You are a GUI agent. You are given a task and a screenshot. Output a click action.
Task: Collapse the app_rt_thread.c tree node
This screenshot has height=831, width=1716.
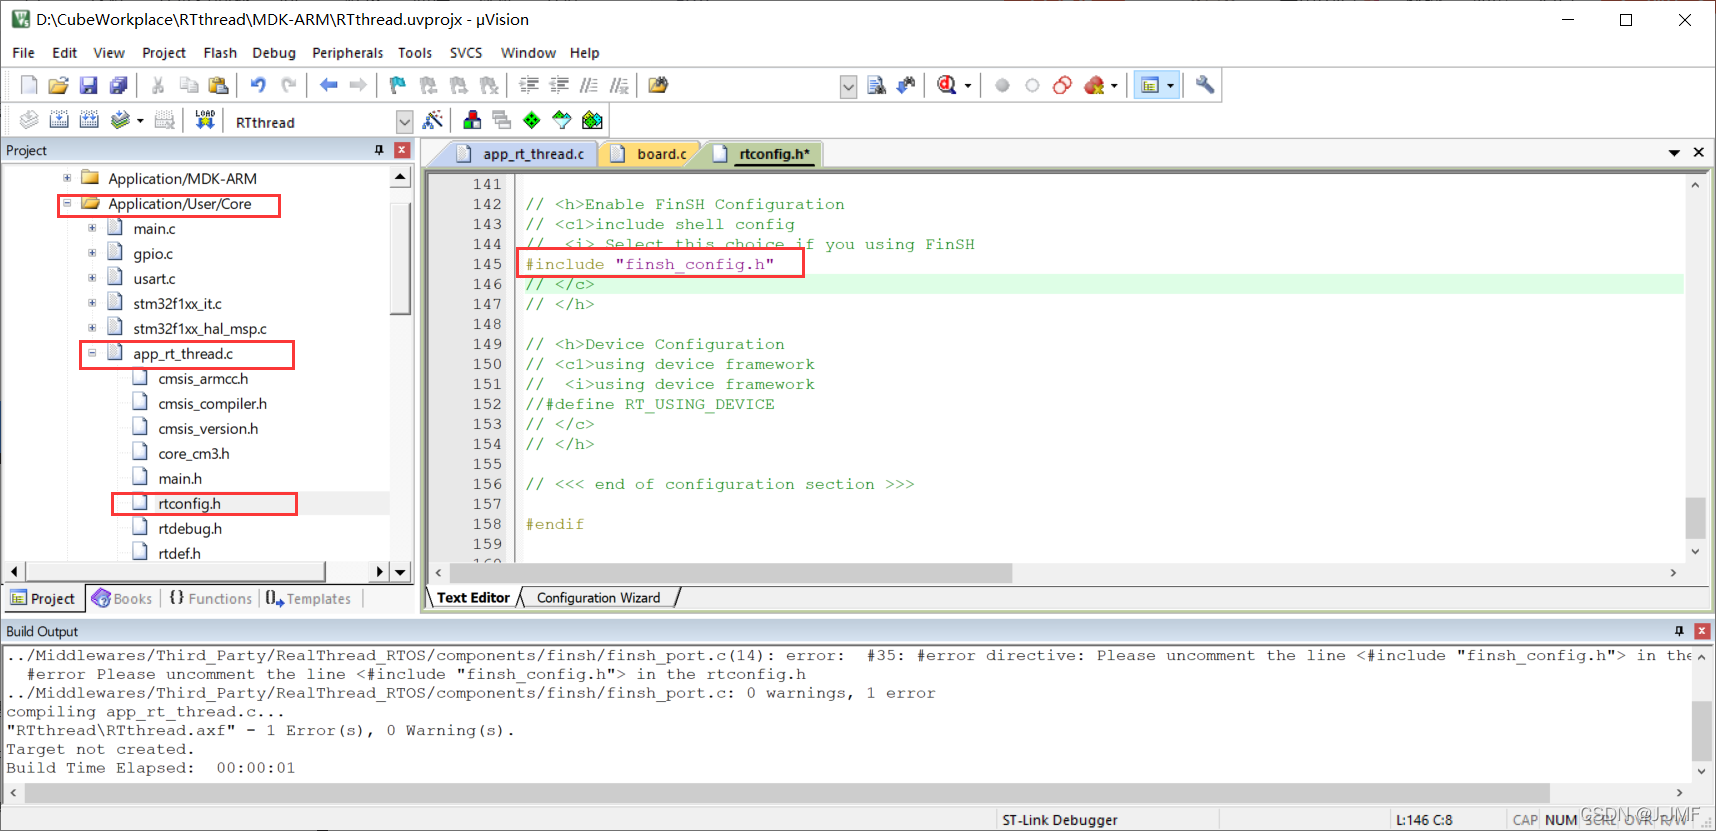(x=92, y=353)
